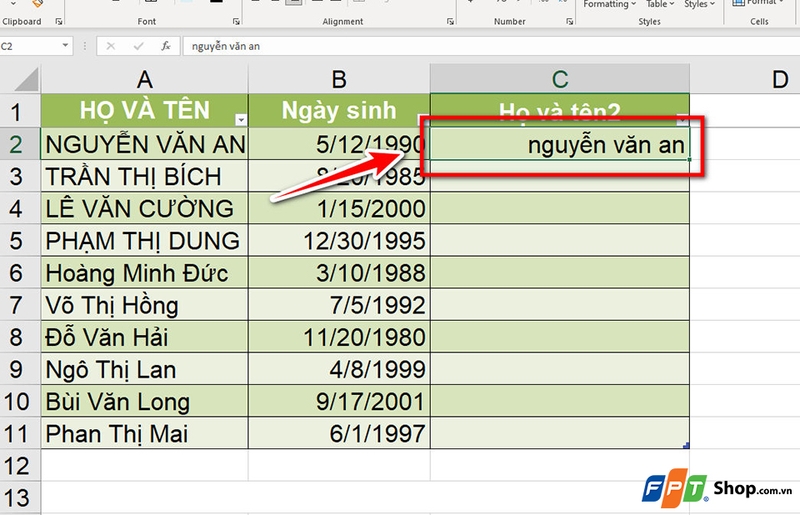Select column B header
Viewport: 800px width, 515px height.
pyautogui.click(x=339, y=79)
